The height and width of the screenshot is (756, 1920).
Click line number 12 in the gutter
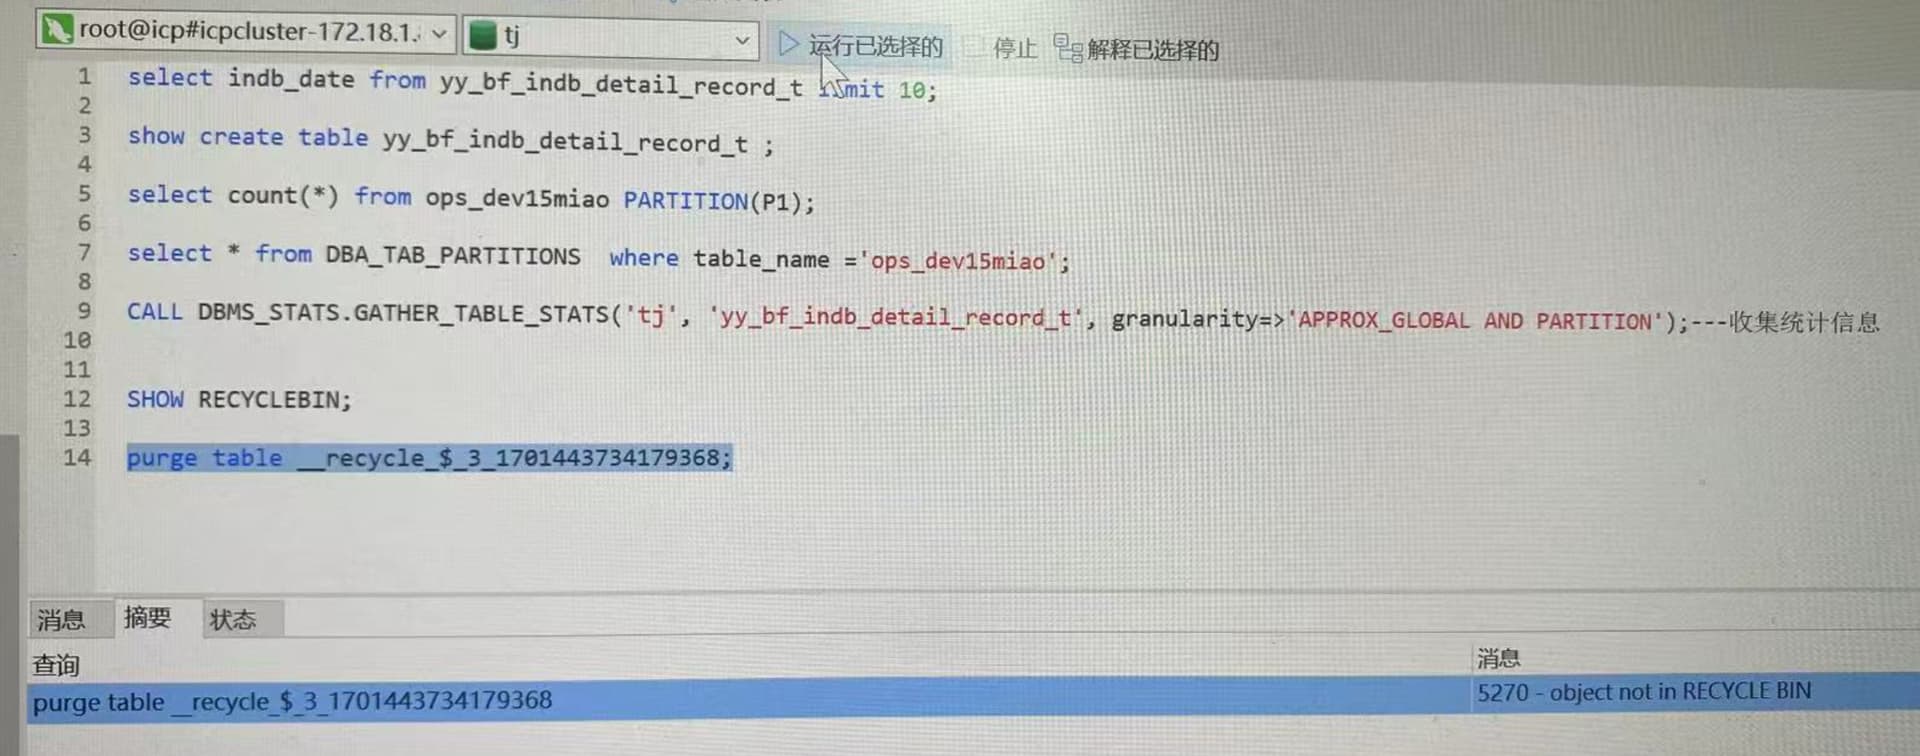(77, 399)
